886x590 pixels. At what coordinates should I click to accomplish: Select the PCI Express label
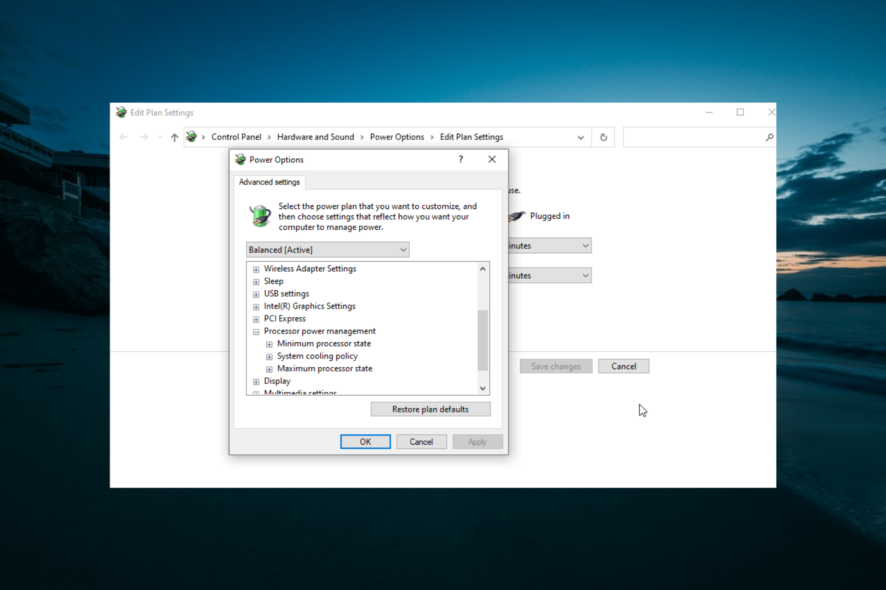point(285,319)
